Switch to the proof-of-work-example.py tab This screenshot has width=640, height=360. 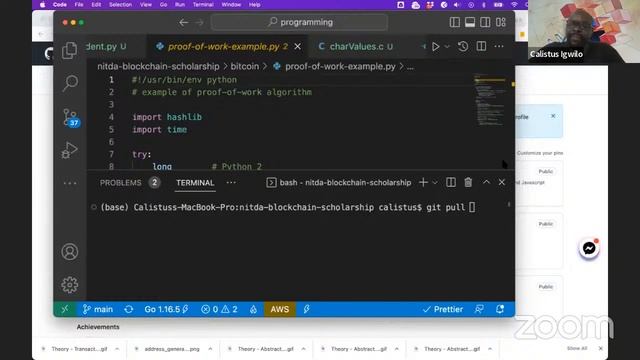tap(227, 47)
